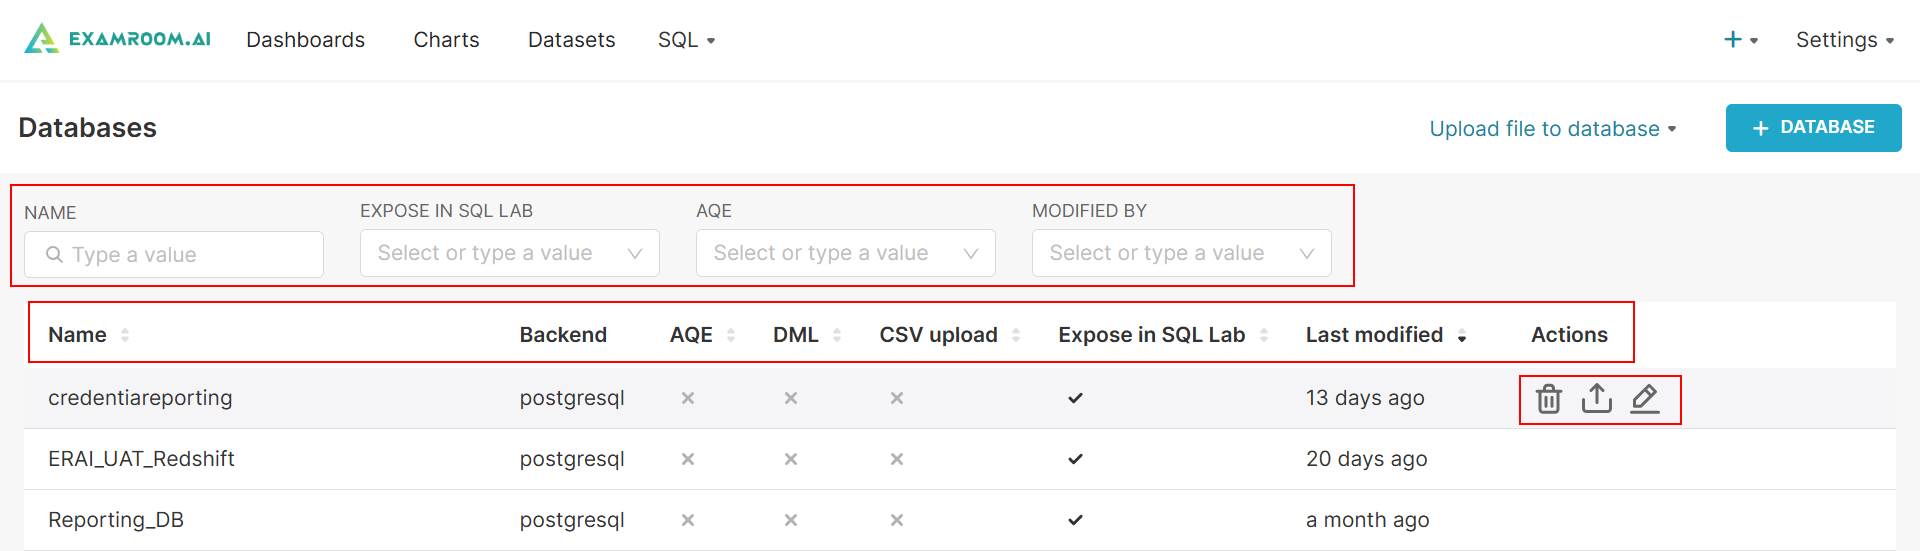Sort by AQE column

pos(731,335)
